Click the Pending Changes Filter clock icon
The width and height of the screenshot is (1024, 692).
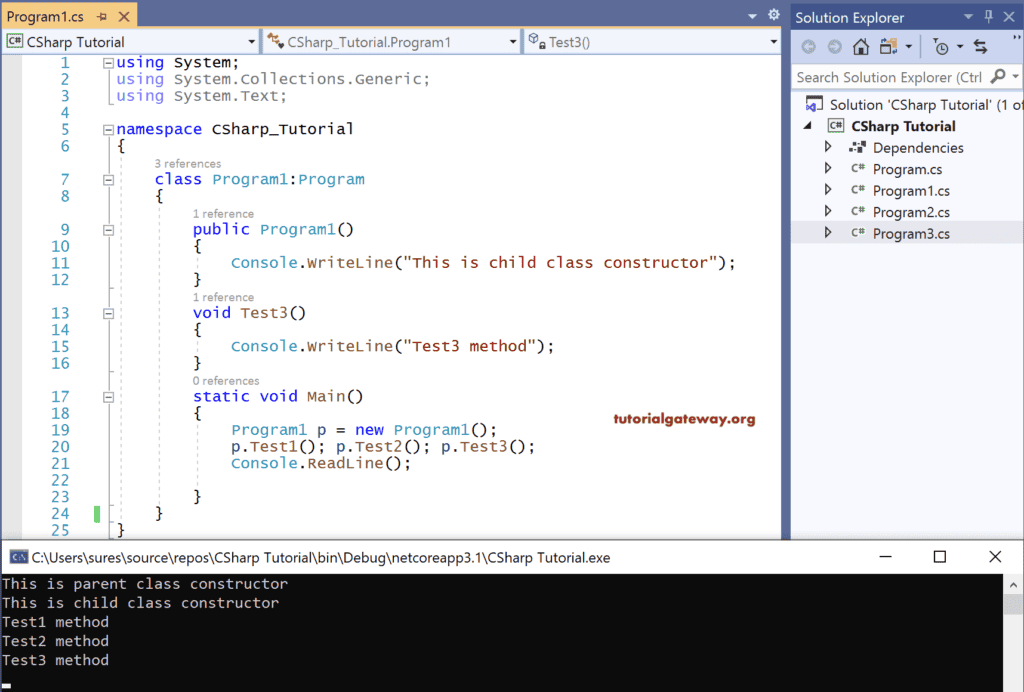pyautogui.click(x=940, y=47)
